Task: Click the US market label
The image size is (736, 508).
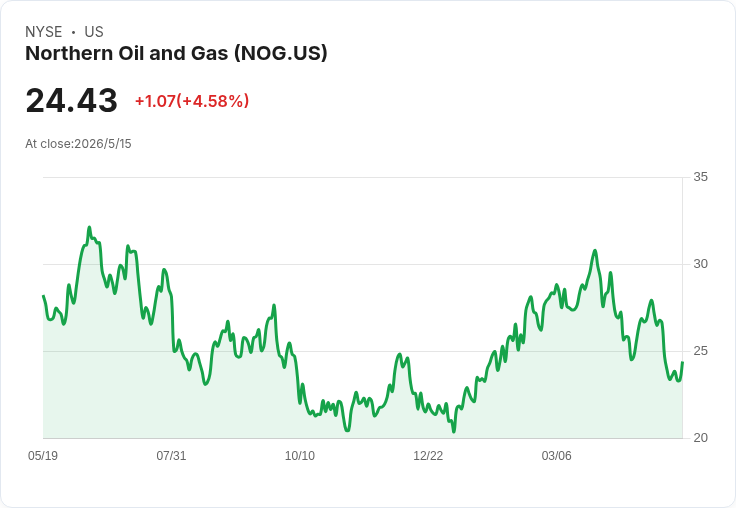Action: pyautogui.click(x=94, y=32)
